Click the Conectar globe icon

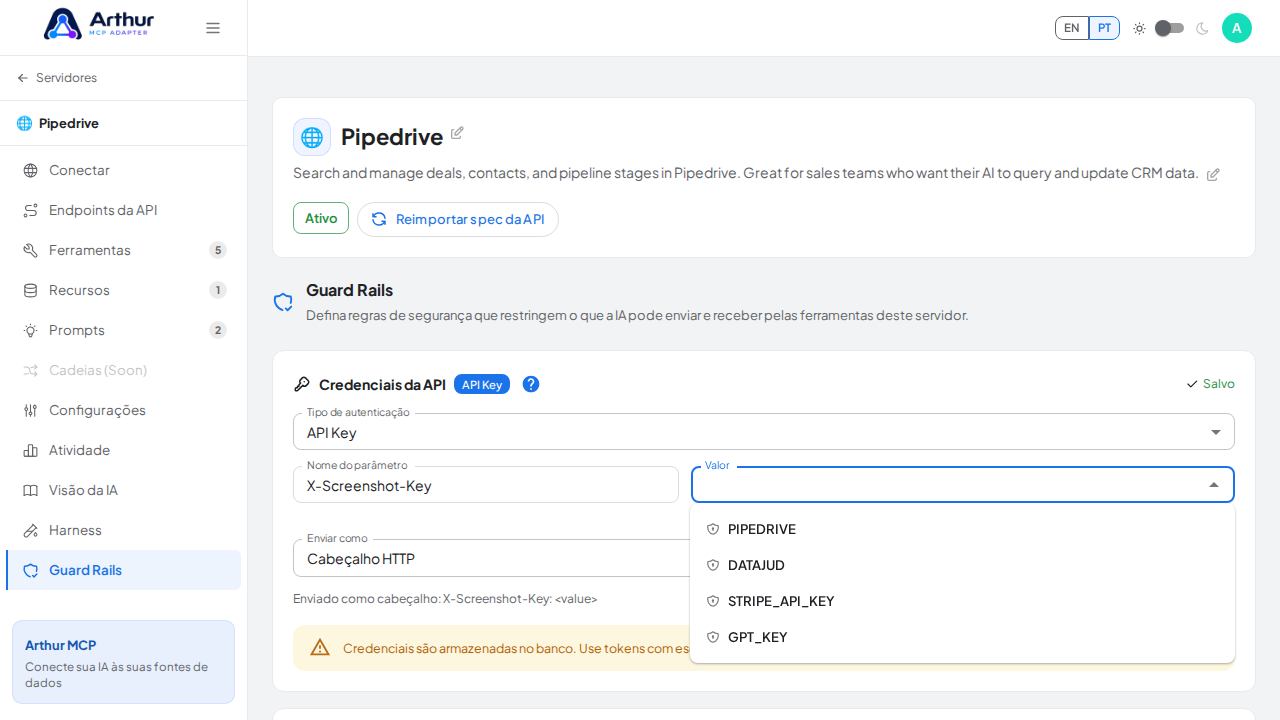(31, 170)
